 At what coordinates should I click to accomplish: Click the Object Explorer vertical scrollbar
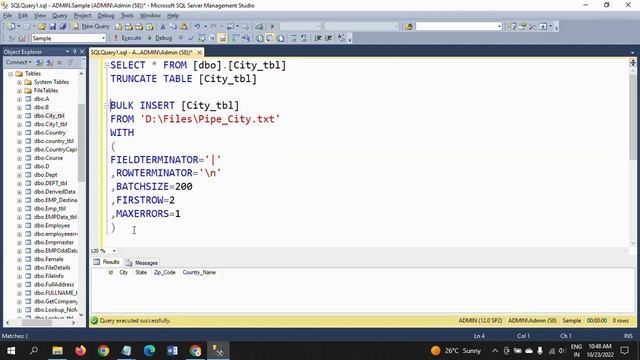[x=81, y=143]
